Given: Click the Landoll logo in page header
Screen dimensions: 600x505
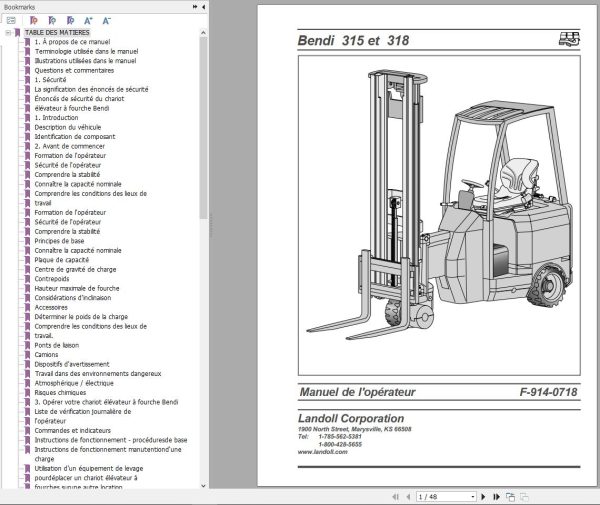Looking at the screenshot, I should coord(569,39).
